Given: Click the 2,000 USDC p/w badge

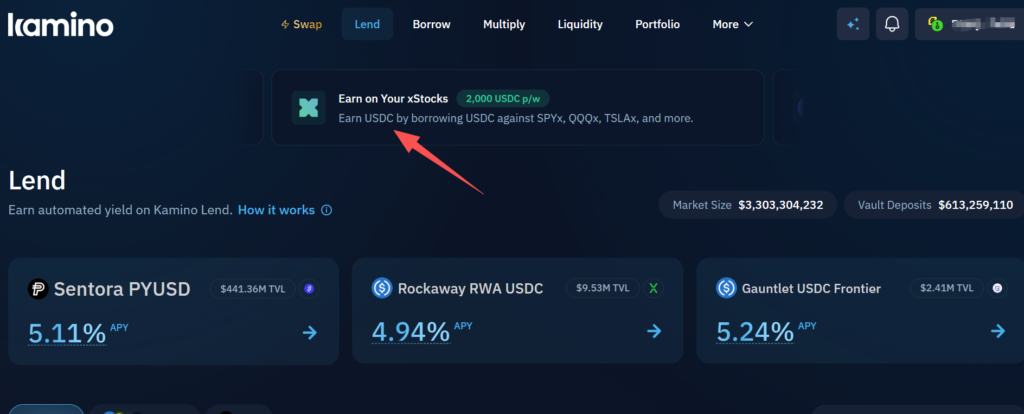Looking at the screenshot, I should [503, 99].
